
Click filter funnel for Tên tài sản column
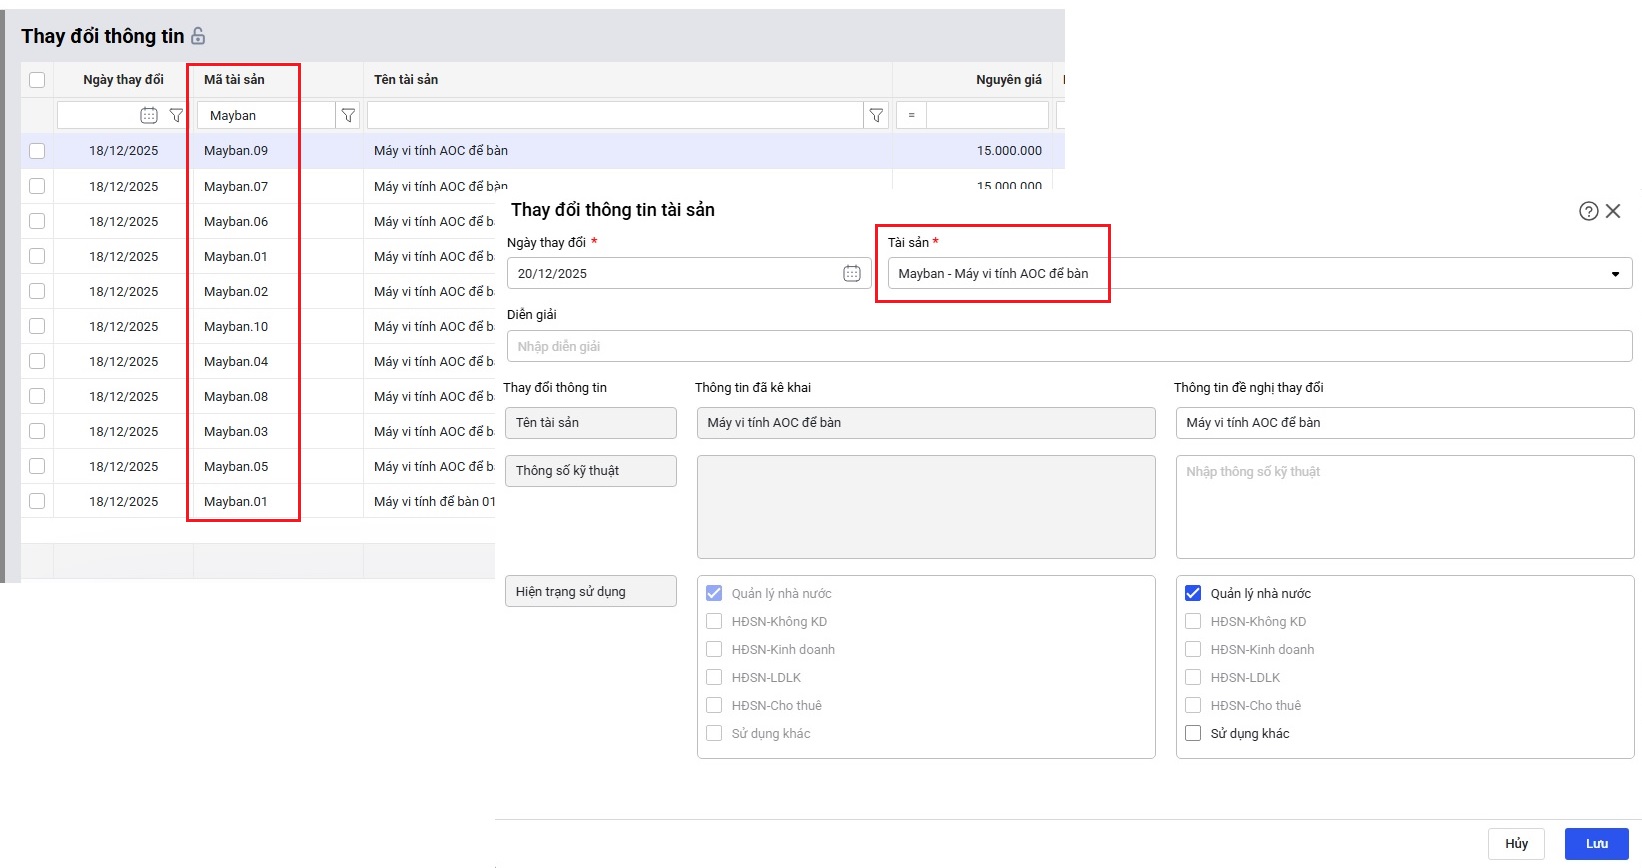(876, 115)
